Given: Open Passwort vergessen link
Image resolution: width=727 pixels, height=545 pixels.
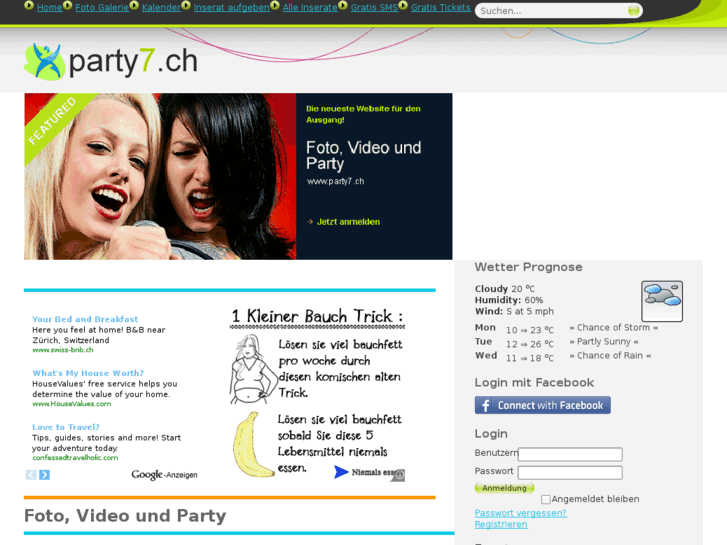Looking at the screenshot, I should [x=521, y=513].
